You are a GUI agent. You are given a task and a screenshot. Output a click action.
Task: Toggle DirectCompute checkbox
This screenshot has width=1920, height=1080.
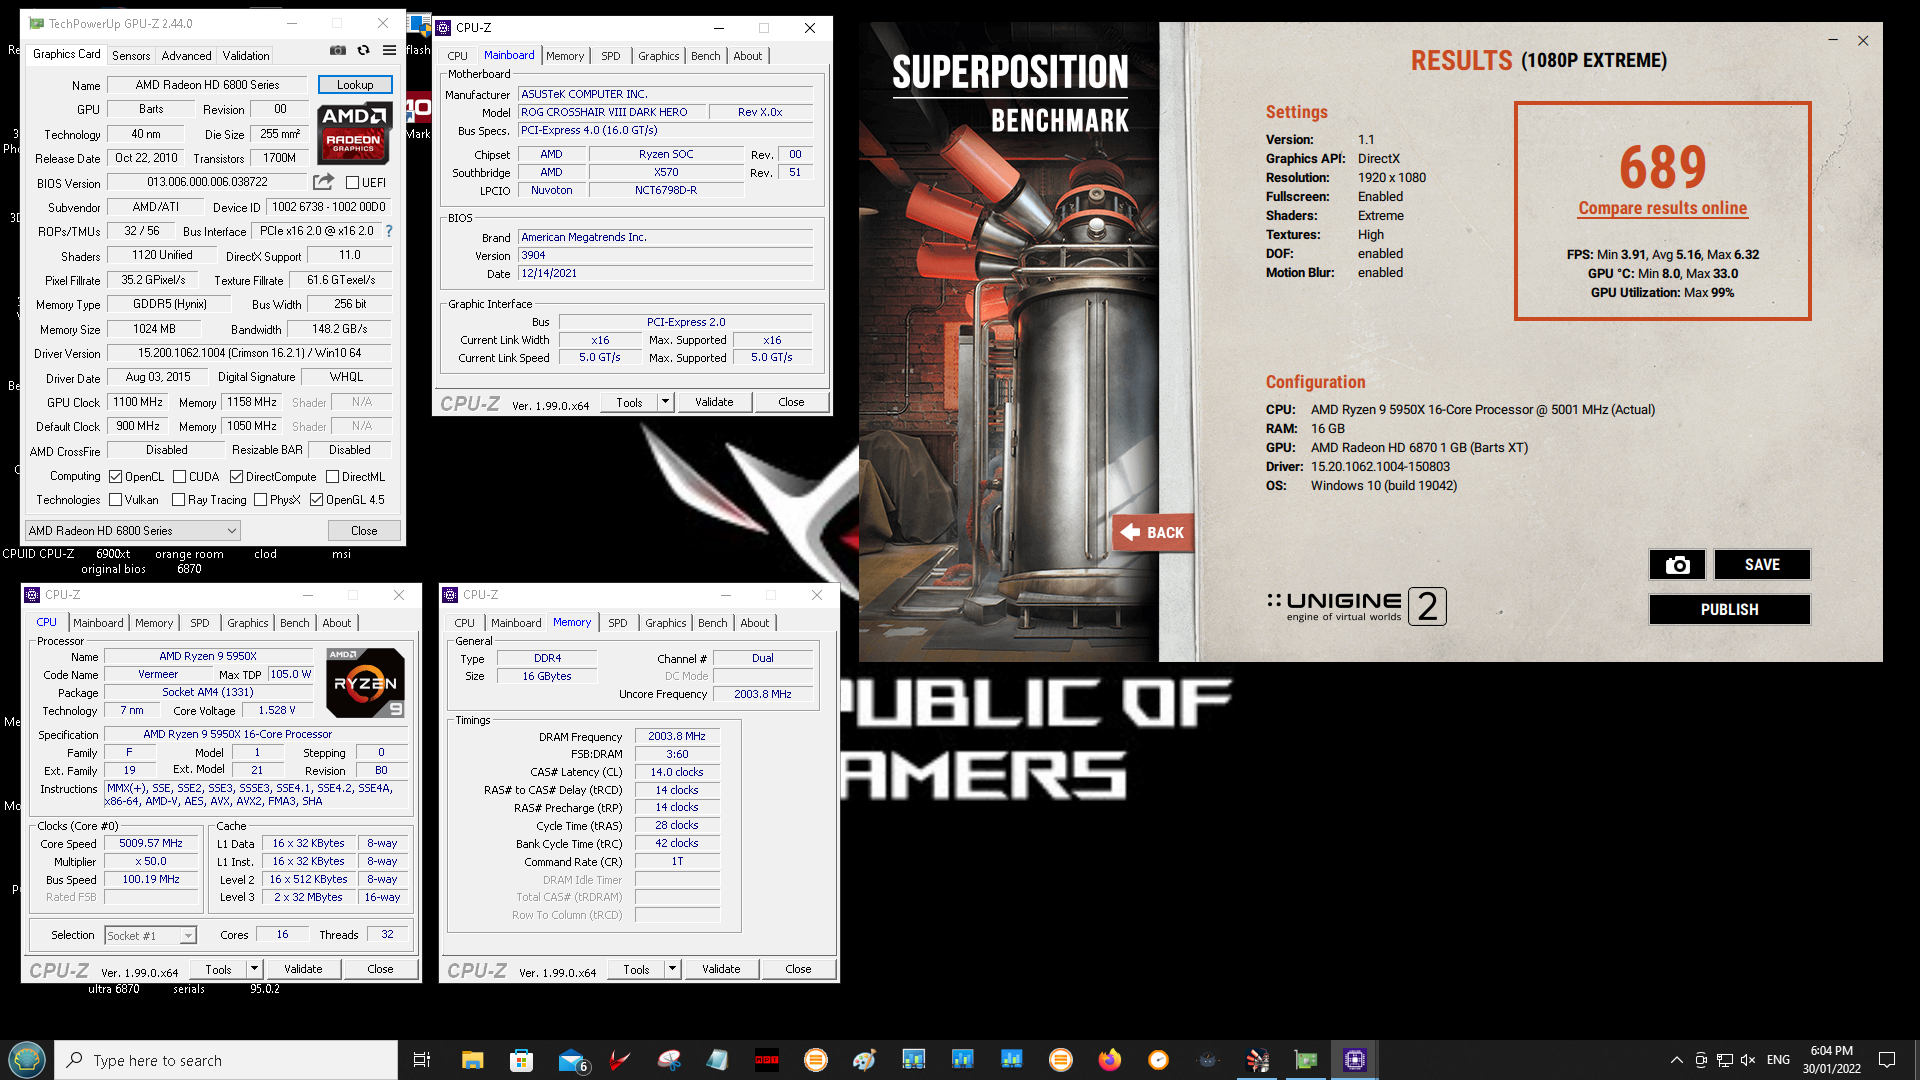tap(236, 477)
